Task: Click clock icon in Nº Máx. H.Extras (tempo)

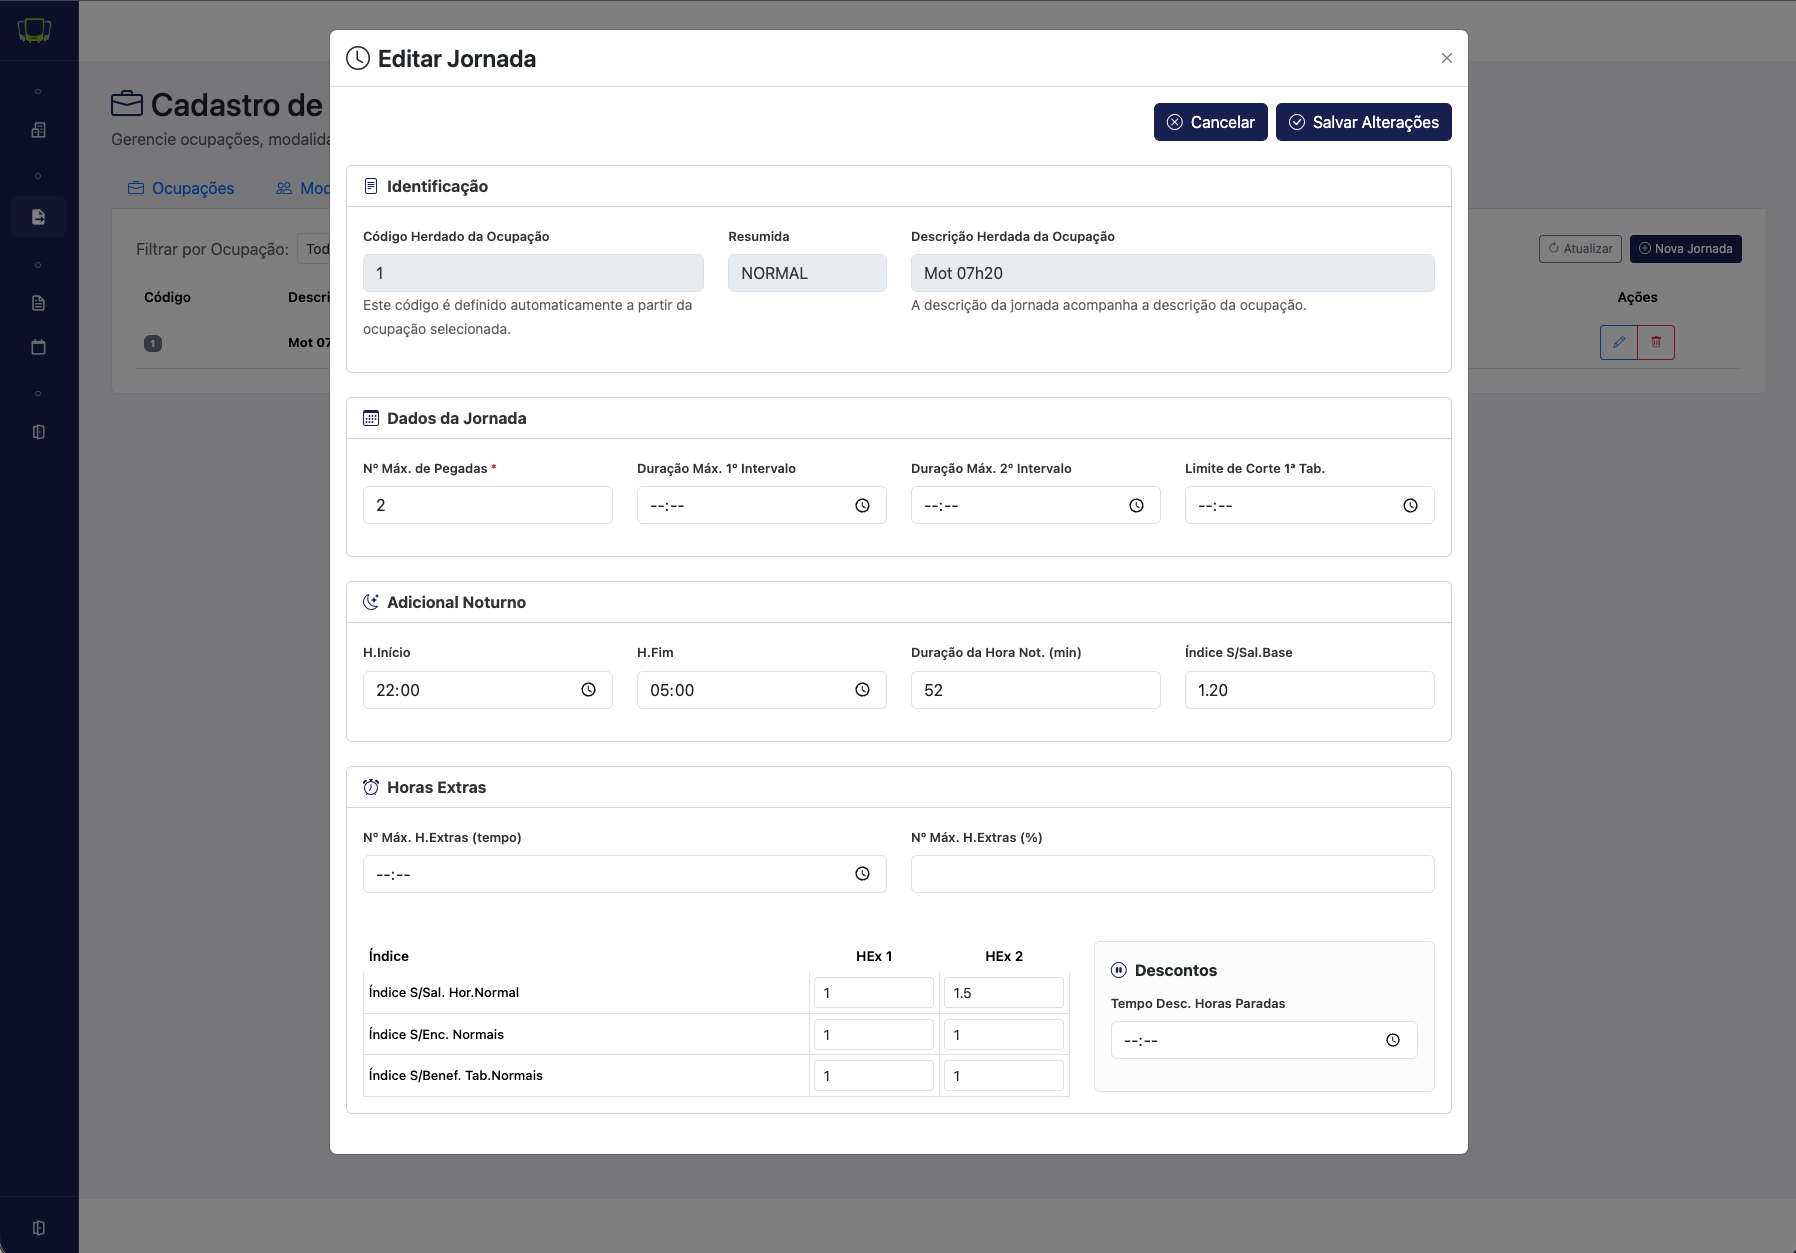Action: tap(862, 874)
